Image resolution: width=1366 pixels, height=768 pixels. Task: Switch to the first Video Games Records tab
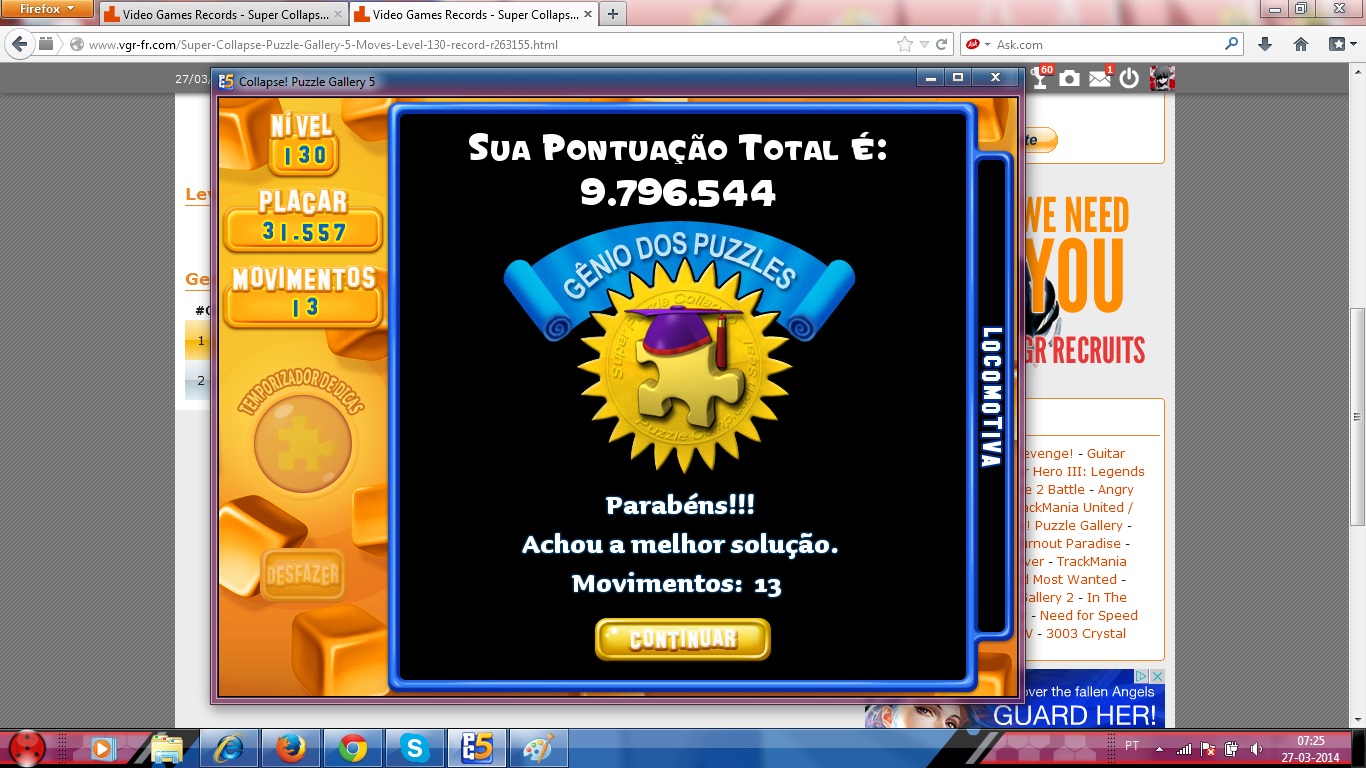[222, 15]
